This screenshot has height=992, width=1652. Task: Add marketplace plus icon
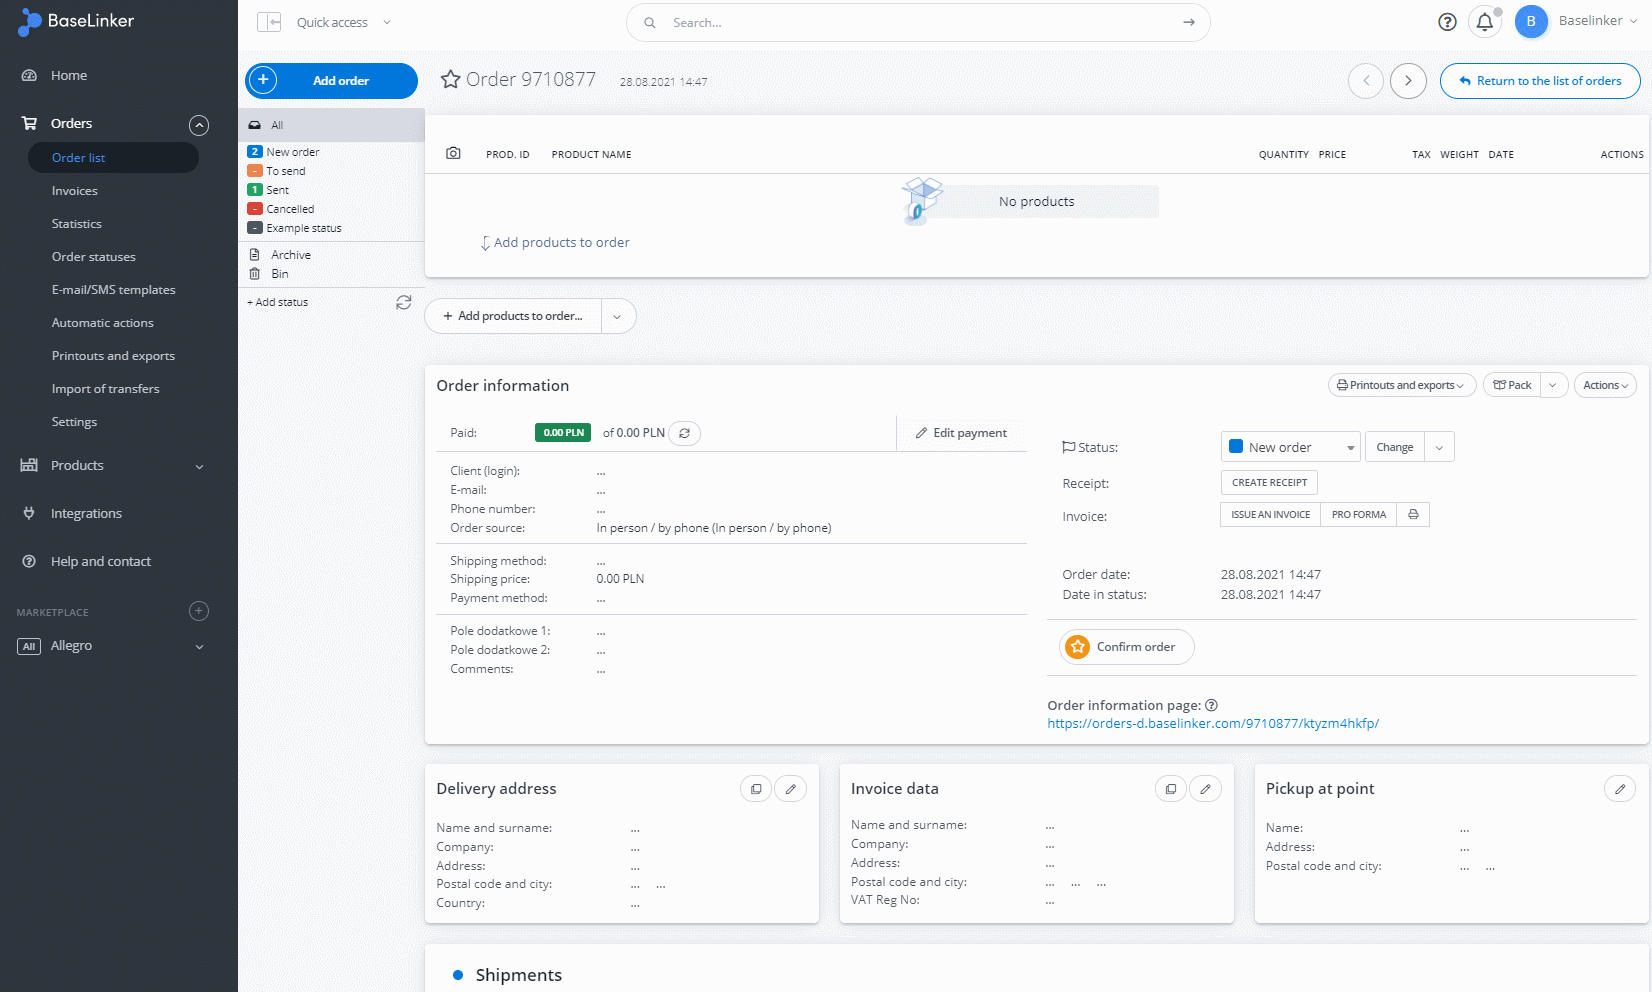point(199,611)
